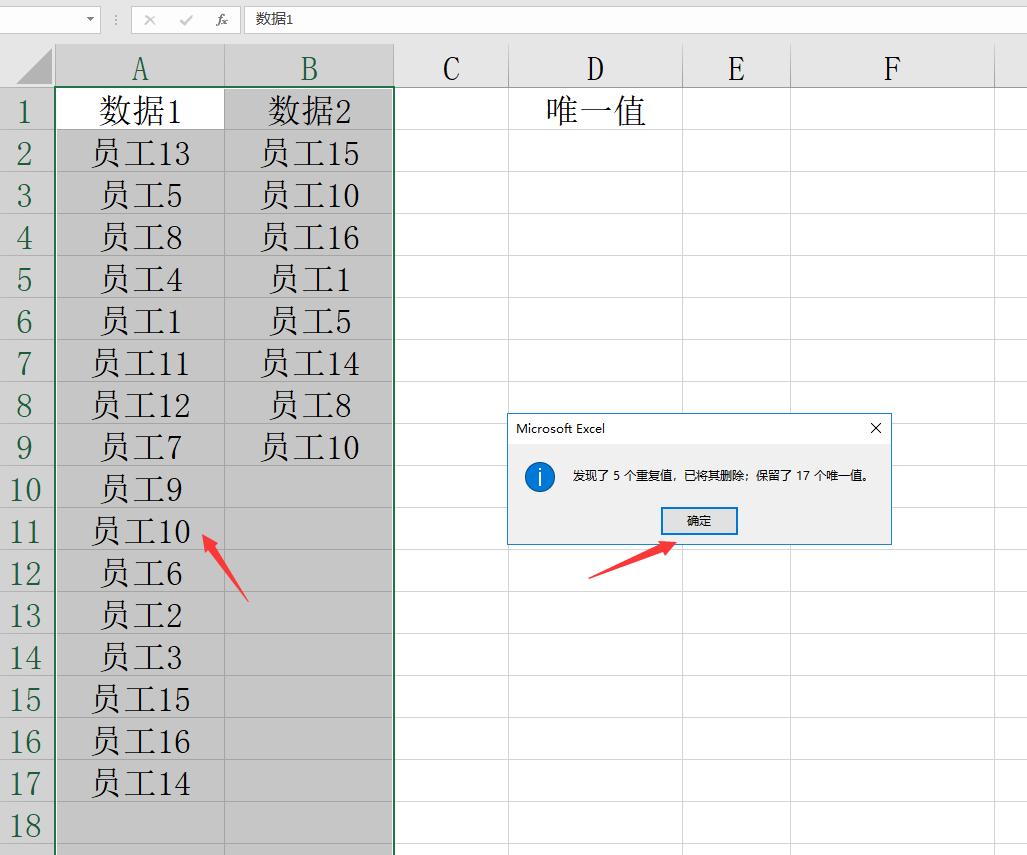Click the insert function fx icon
The image size is (1027, 855).
pyautogui.click(x=222, y=19)
